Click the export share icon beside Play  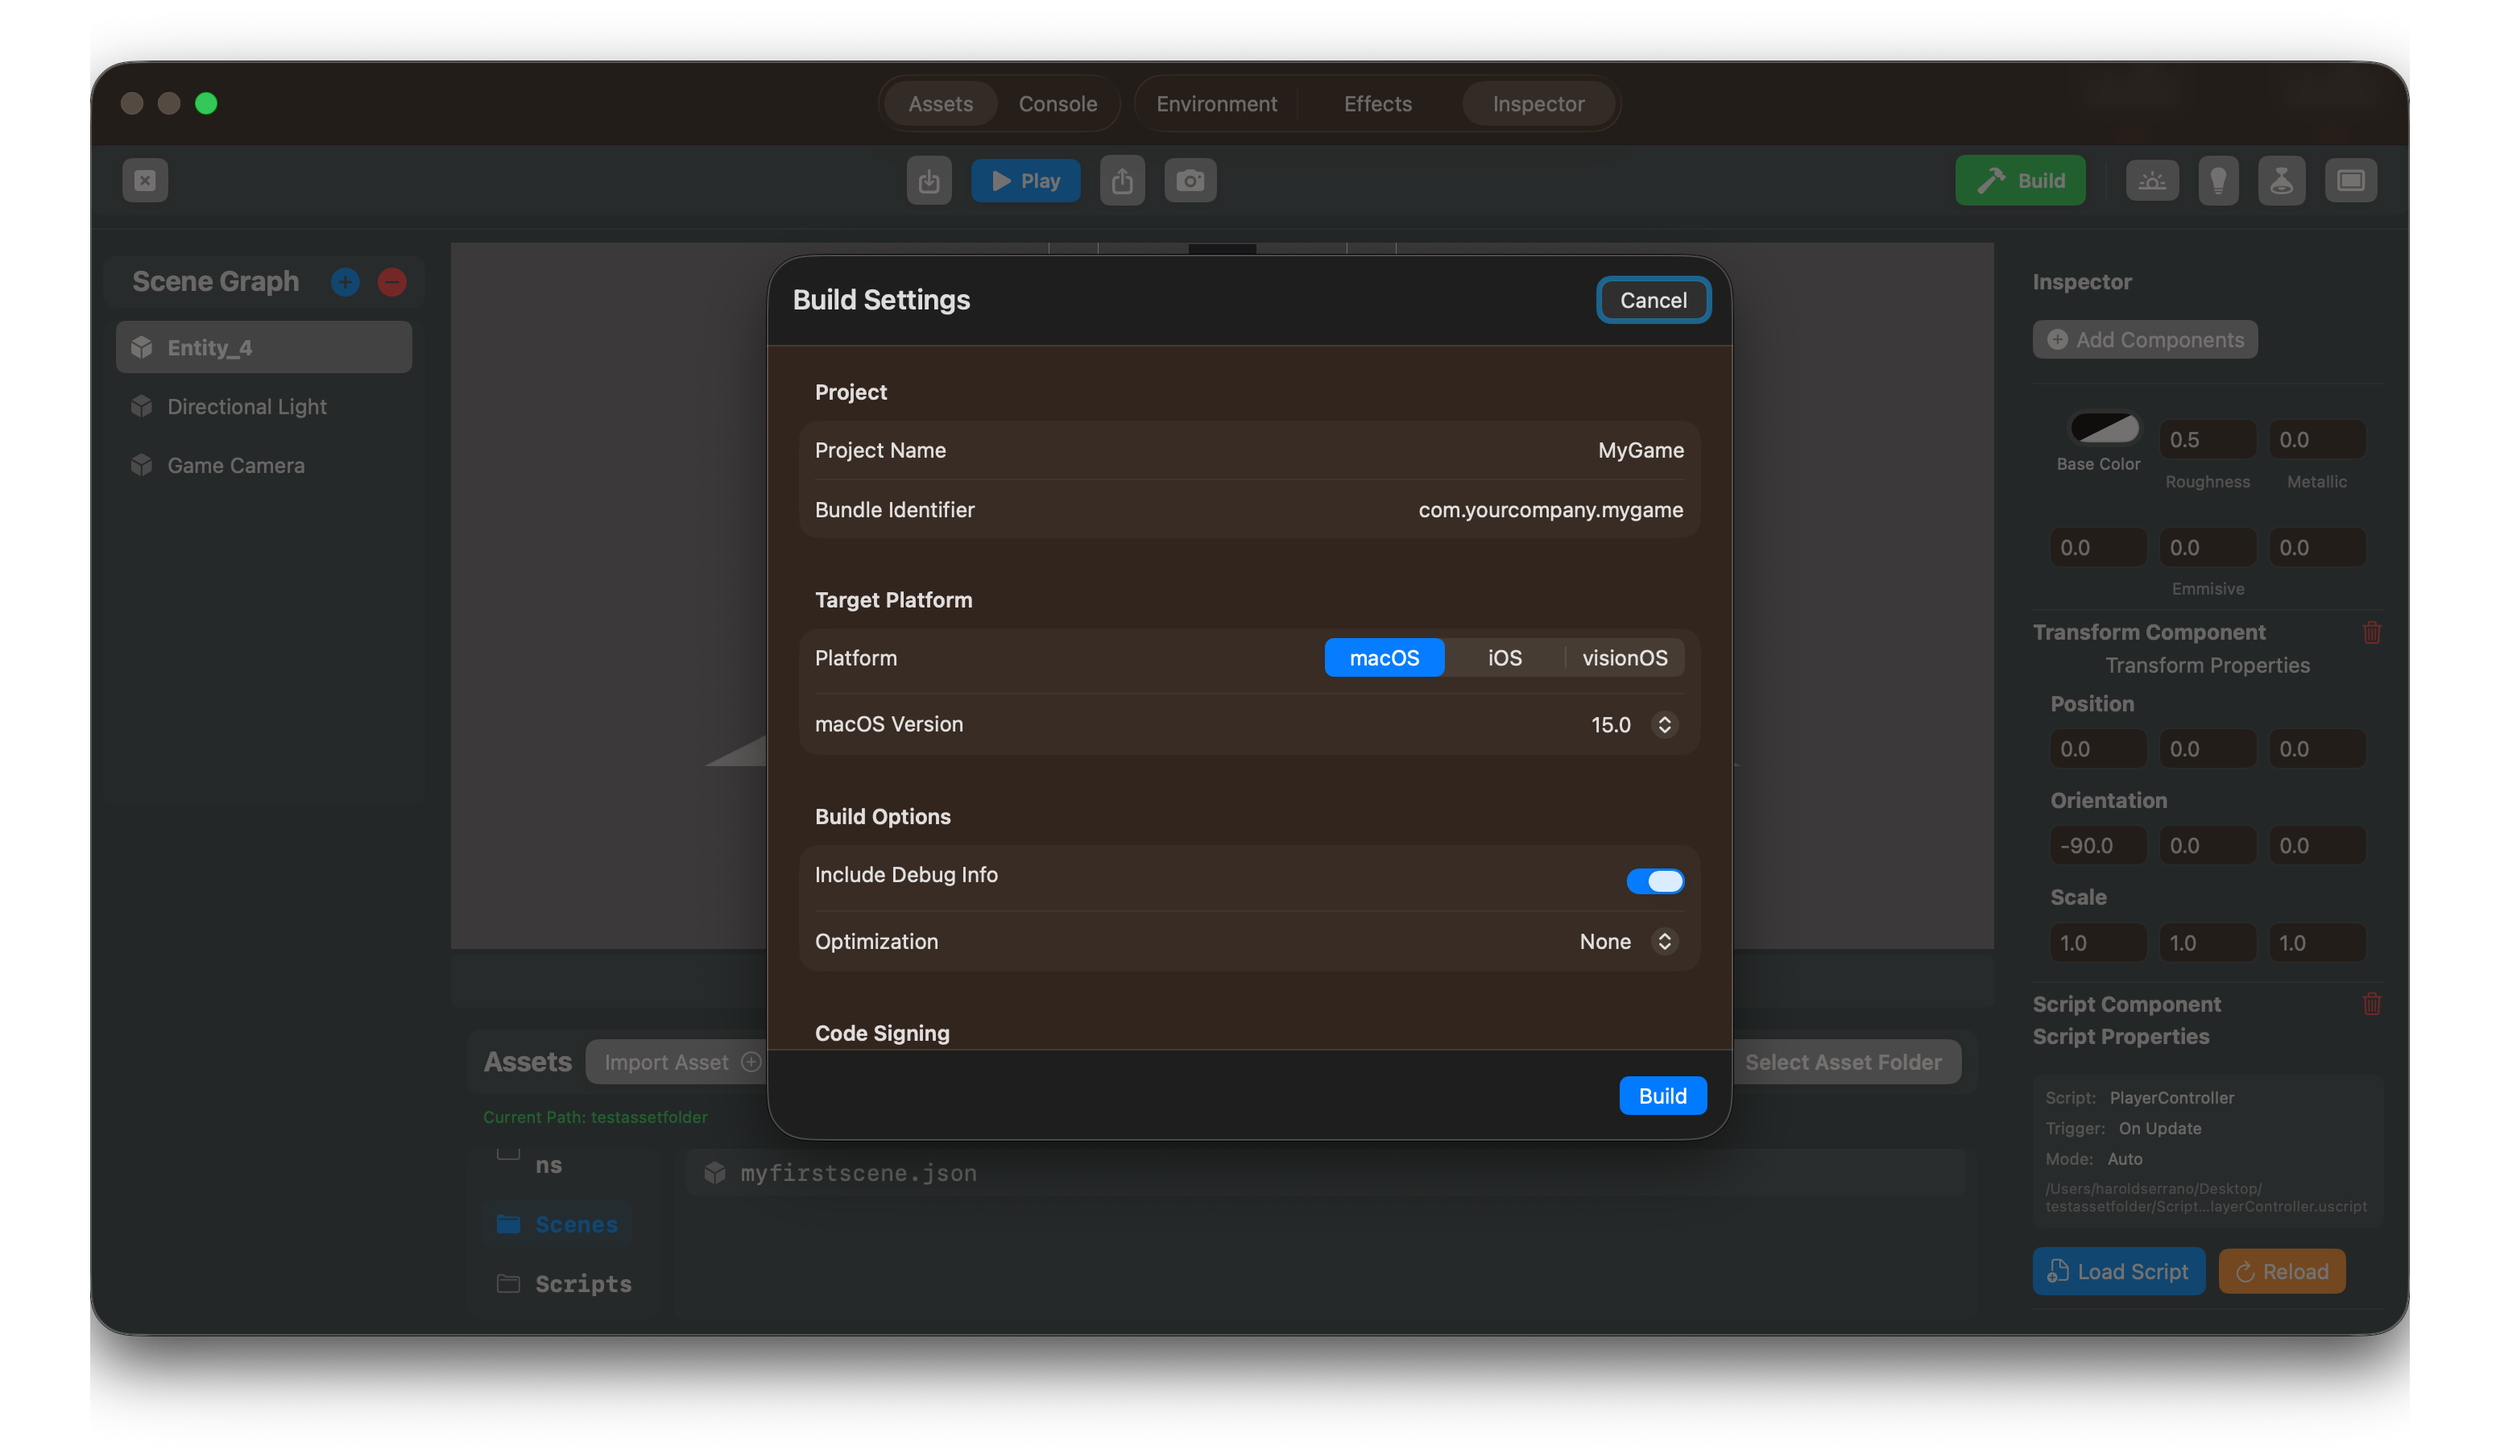(x=1122, y=180)
